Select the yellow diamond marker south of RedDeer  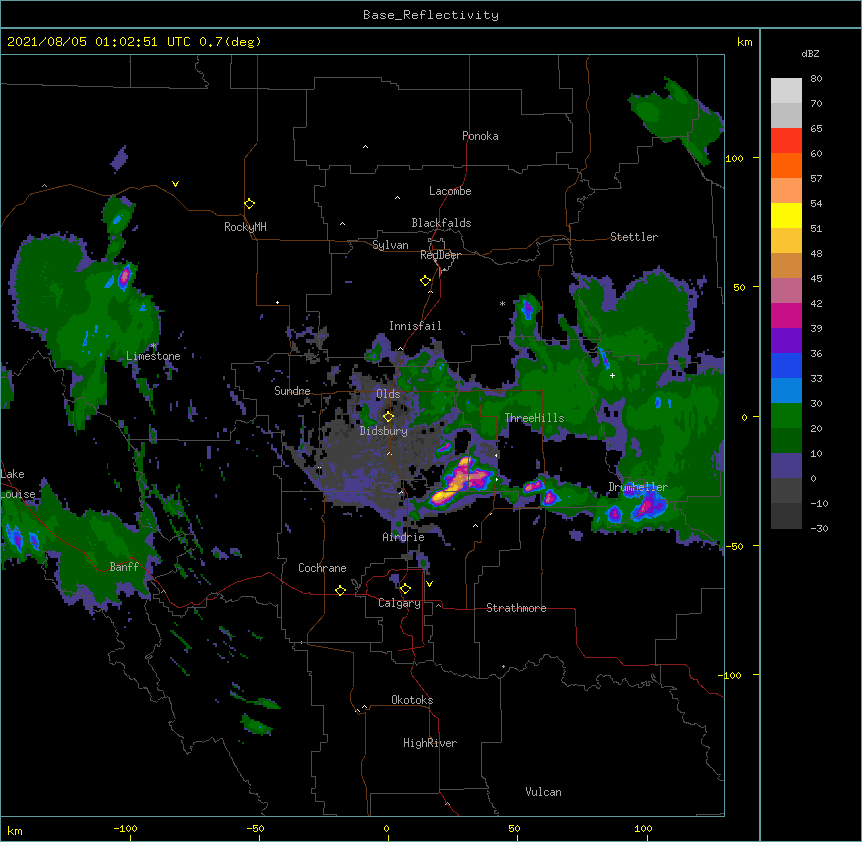click(426, 281)
